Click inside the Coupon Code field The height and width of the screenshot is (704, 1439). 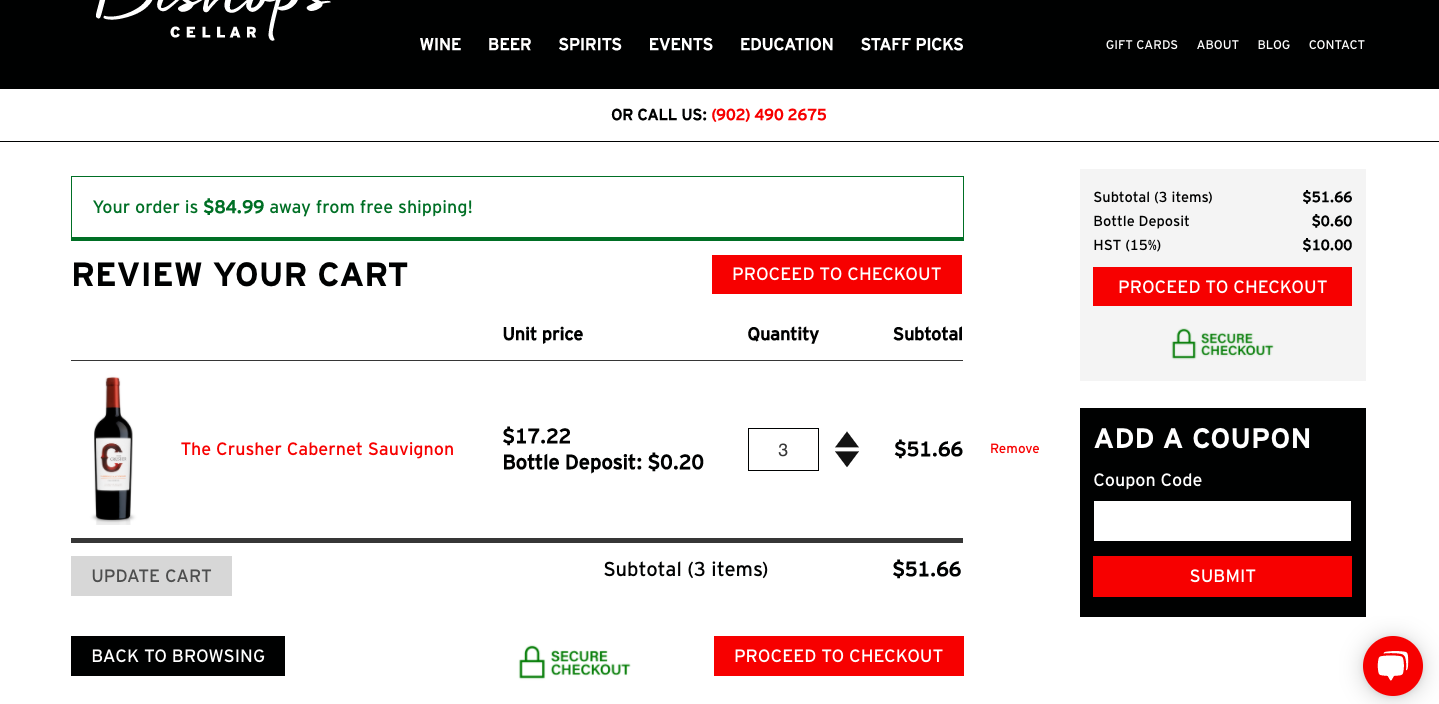1221,520
